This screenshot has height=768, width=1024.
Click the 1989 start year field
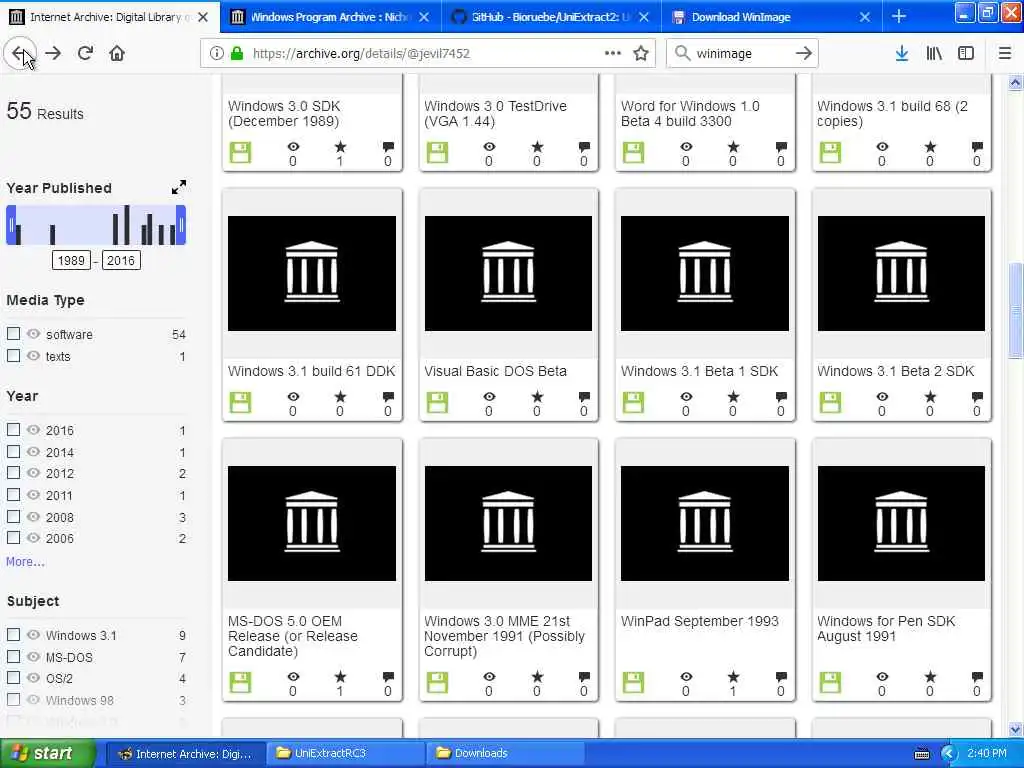pos(71,261)
